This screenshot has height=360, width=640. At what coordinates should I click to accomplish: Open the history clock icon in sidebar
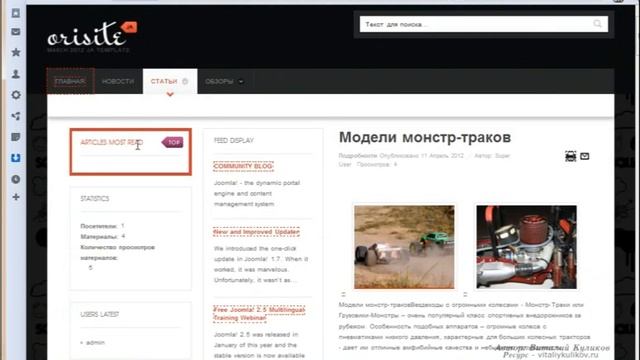tap(16, 179)
